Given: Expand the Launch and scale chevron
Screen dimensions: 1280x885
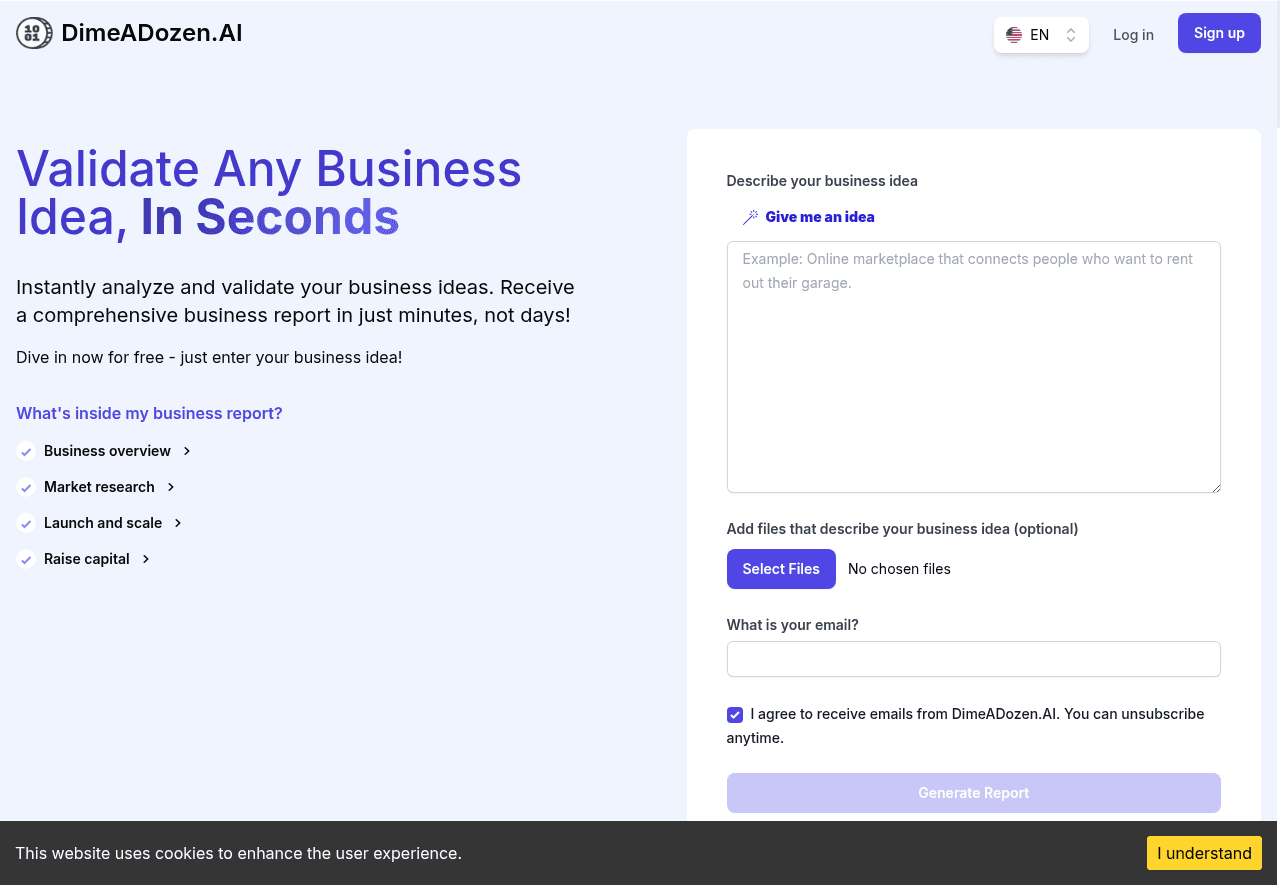Looking at the screenshot, I should (x=178, y=523).
